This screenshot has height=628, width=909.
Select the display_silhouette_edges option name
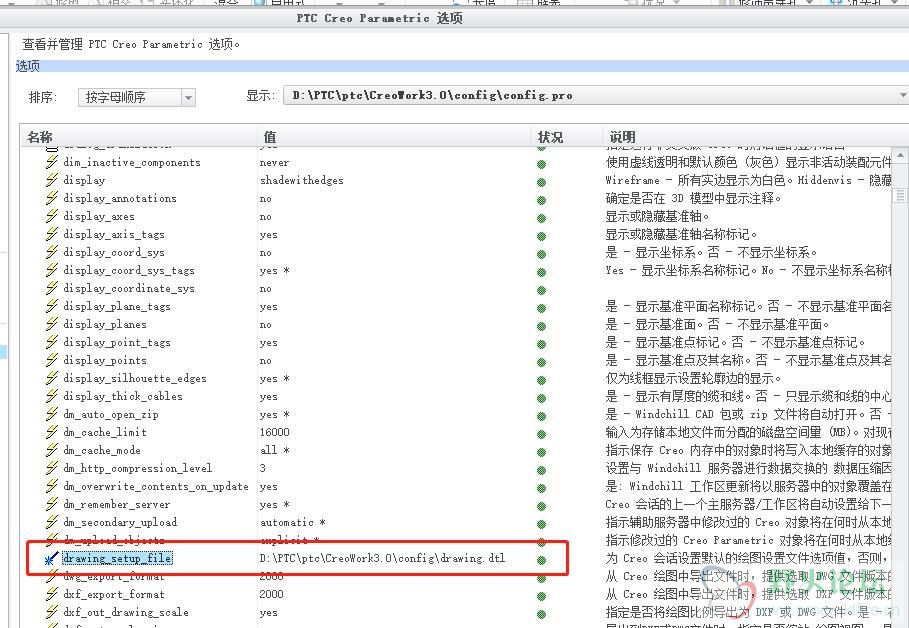(x=135, y=378)
